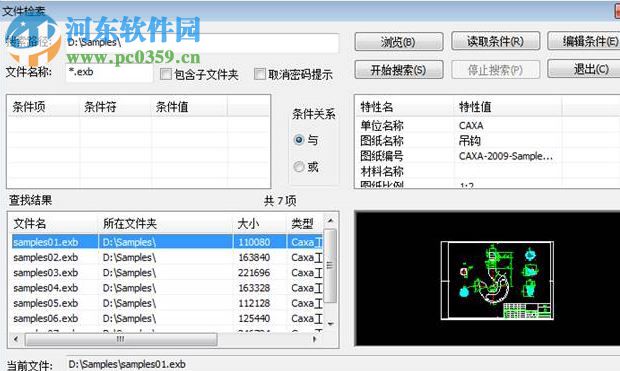Click the drawing preview thumbnail

(x=497, y=280)
